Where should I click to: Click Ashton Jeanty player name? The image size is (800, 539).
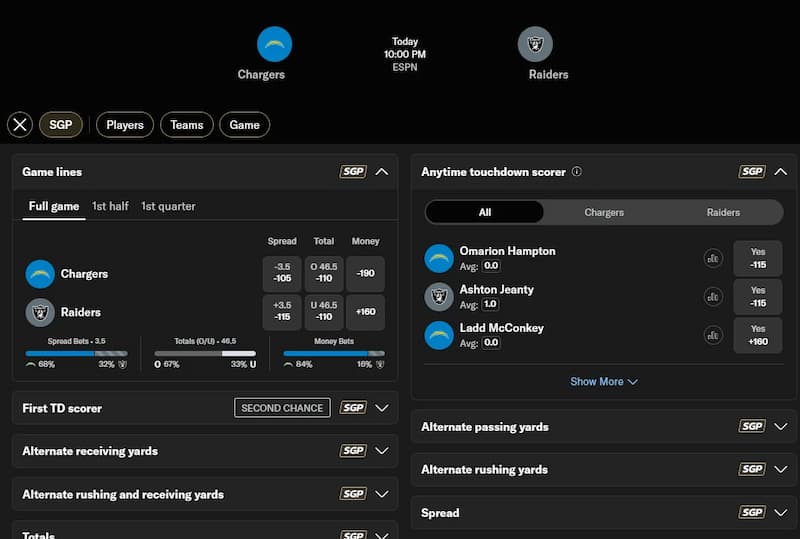click(496, 289)
